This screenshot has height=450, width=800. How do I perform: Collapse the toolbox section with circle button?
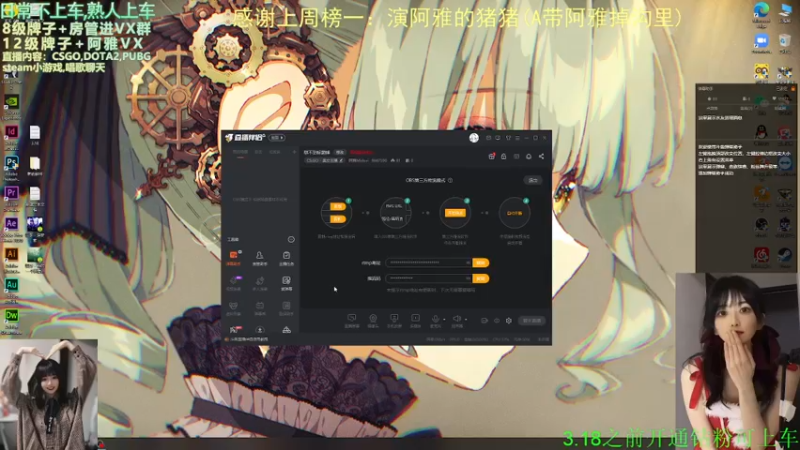pyautogui.click(x=291, y=239)
